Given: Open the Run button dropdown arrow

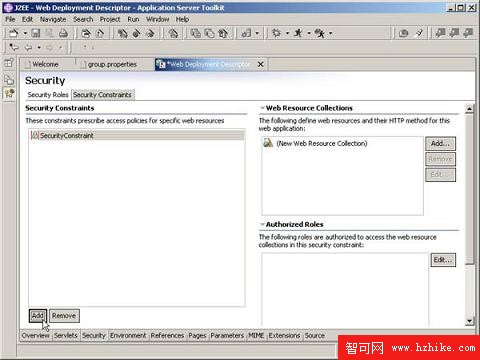Looking at the screenshot, I should click(309, 33).
